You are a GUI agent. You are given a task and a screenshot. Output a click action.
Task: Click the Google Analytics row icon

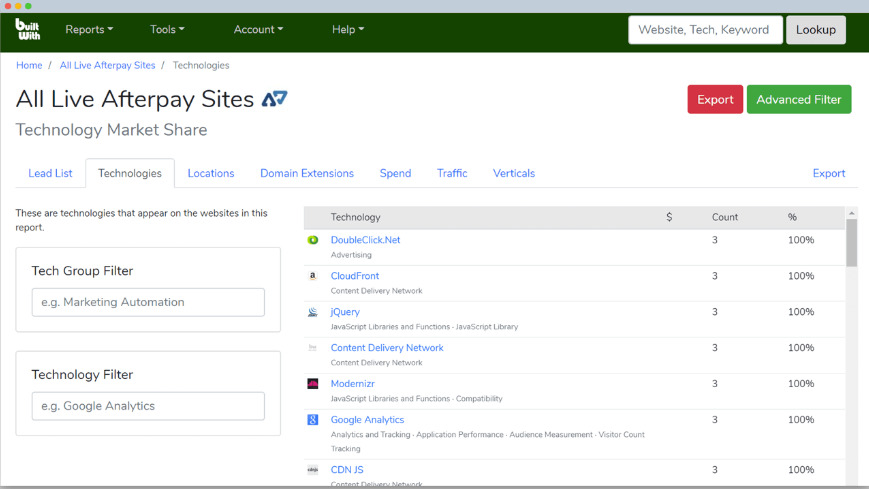pyautogui.click(x=313, y=420)
